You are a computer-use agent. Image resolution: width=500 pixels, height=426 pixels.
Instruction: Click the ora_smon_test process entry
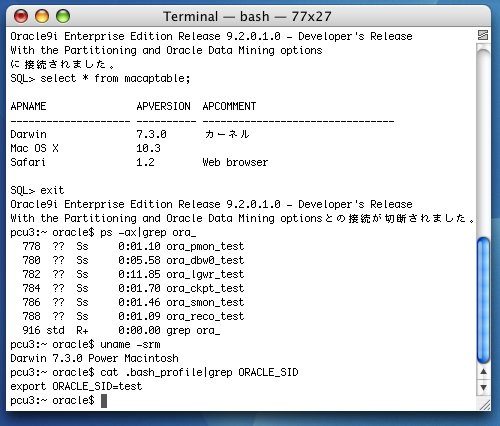[205, 302]
